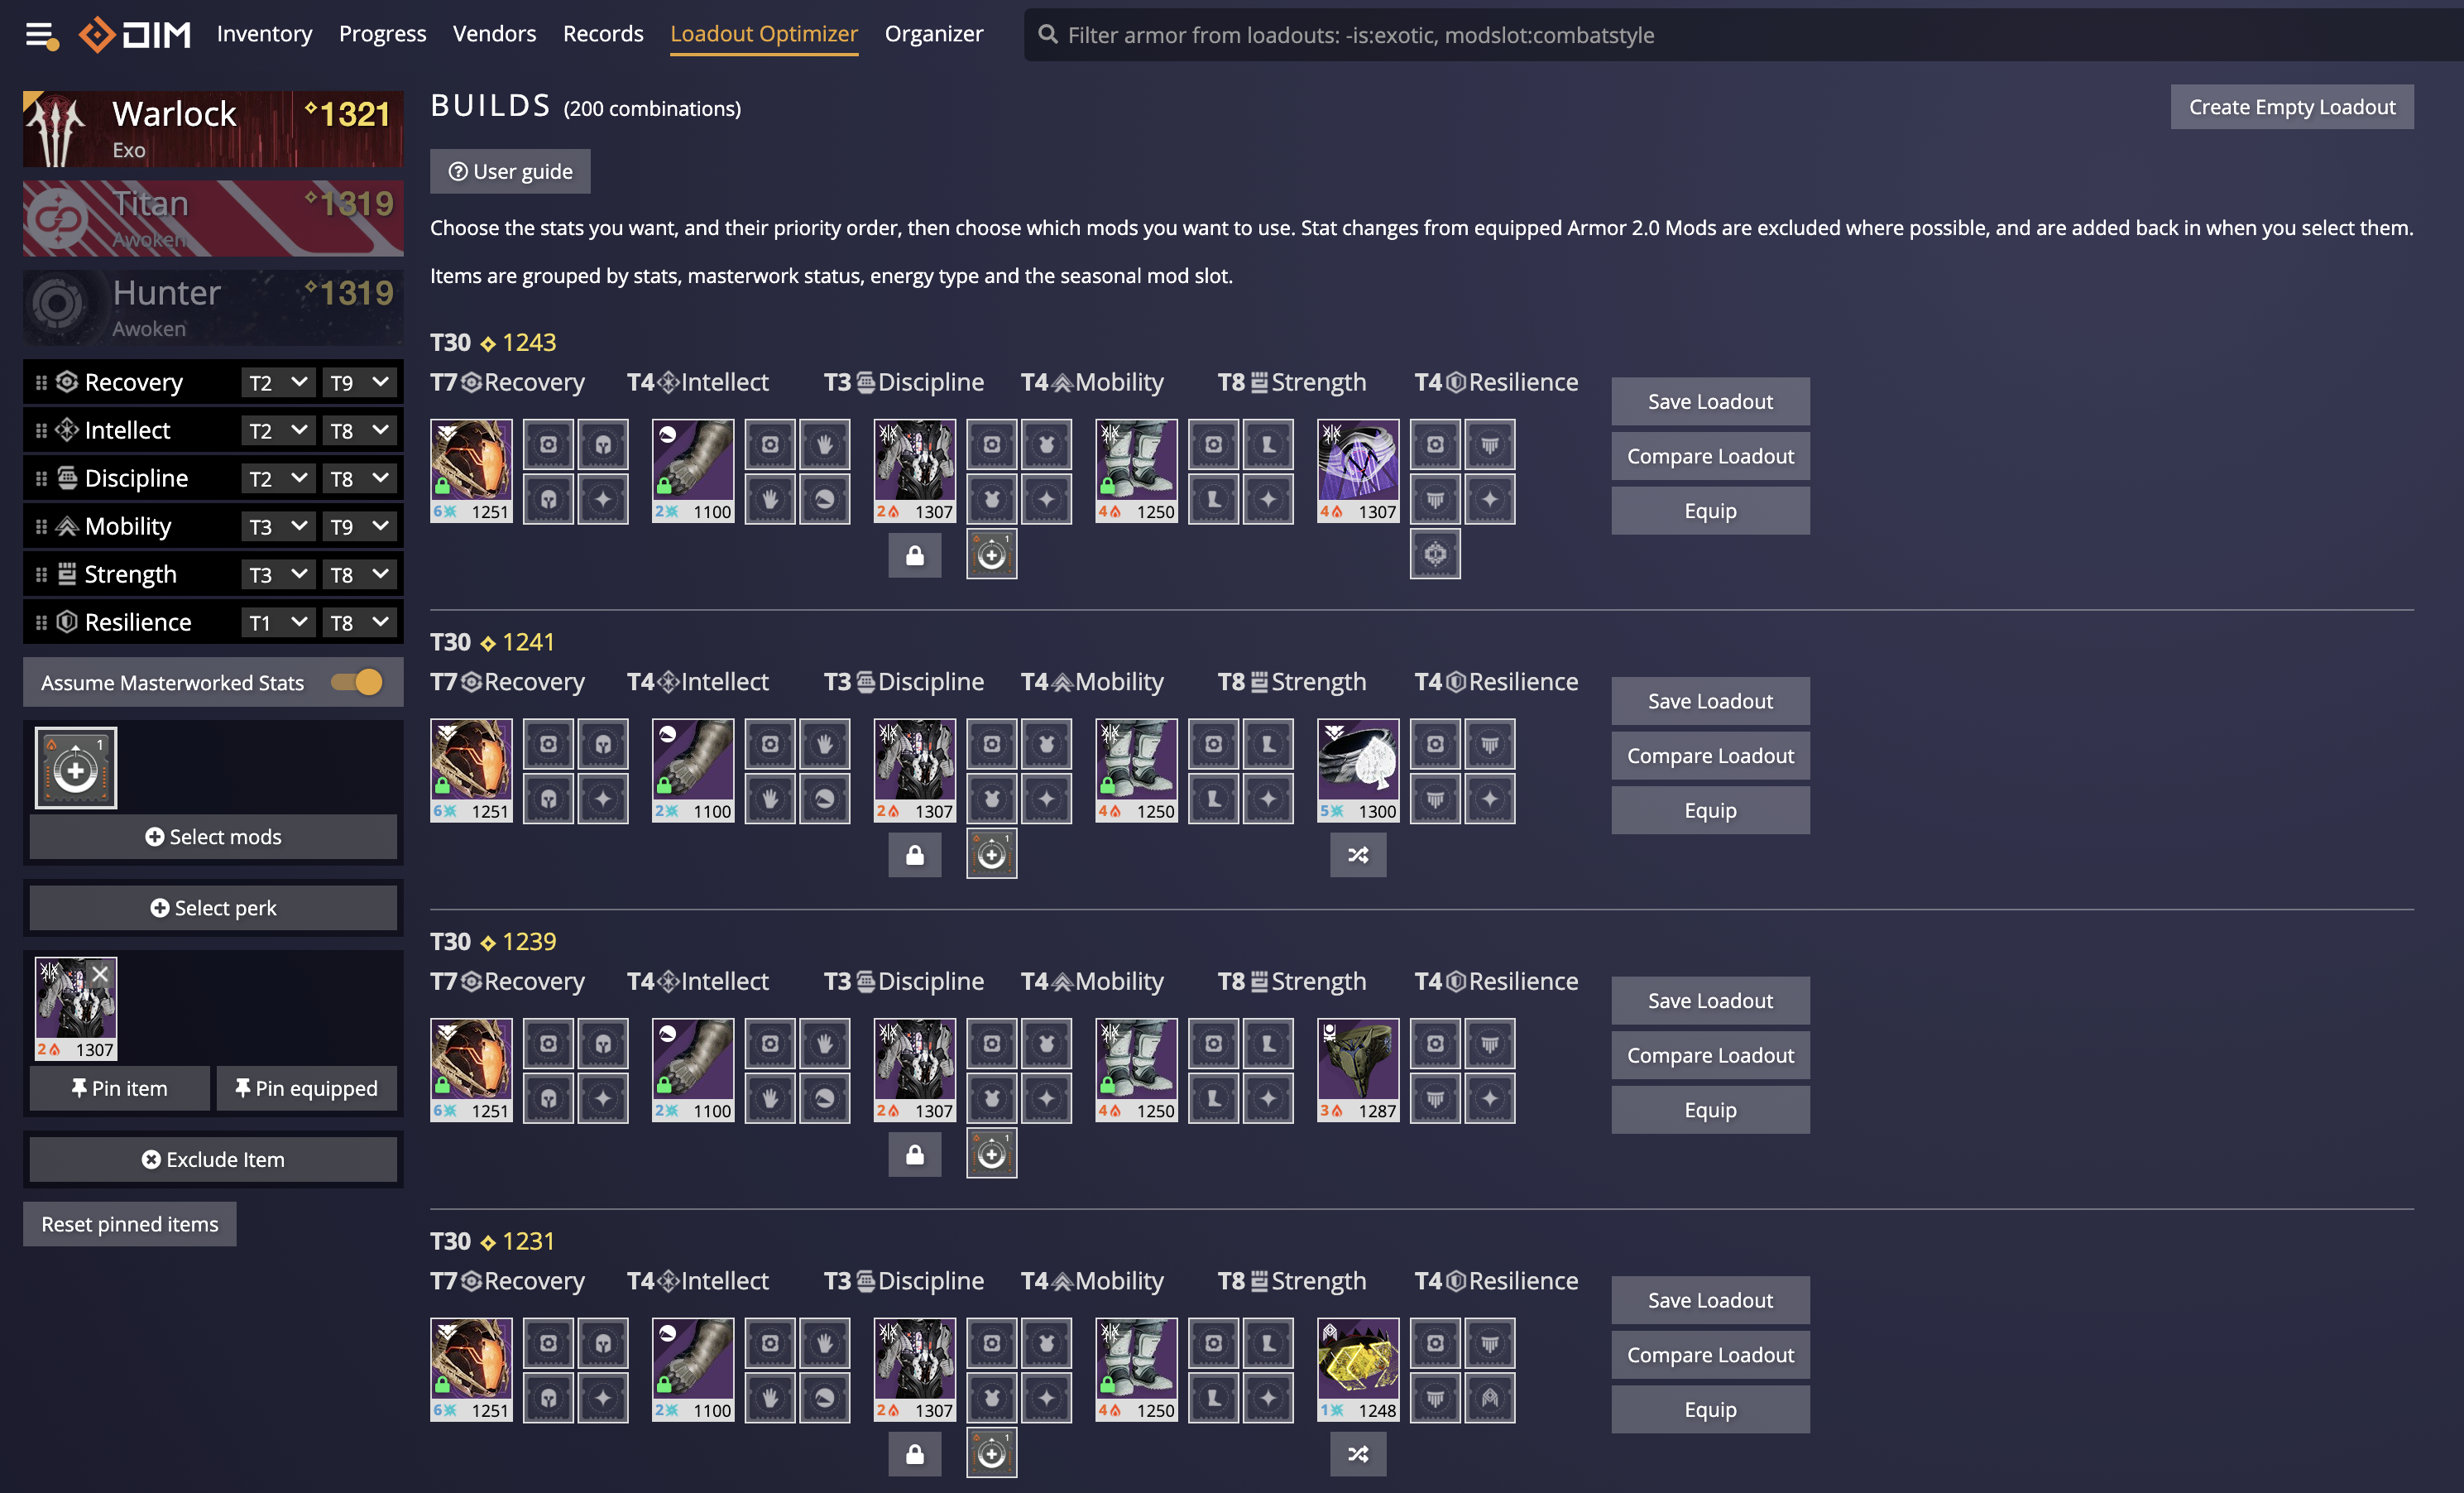The image size is (2464, 1493).
Task: Open Intellect maximum tier T8 dropdown
Action: pyautogui.click(x=359, y=430)
